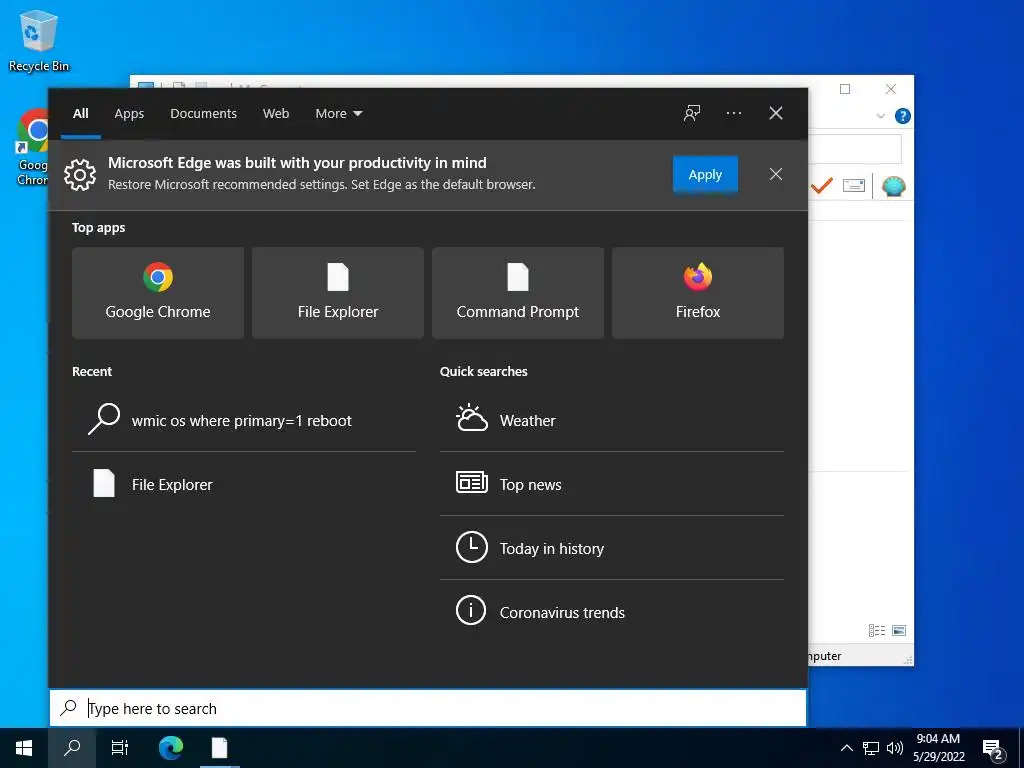Click the Top apps heading
This screenshot has width=1024, height=768.
(99, 227)
